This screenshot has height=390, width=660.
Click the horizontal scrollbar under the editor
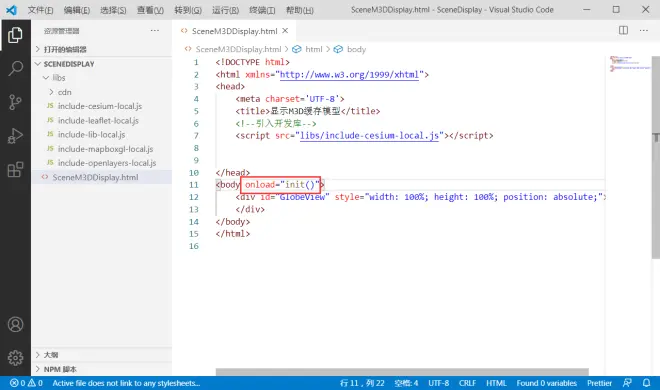click(x=402, y=372)
